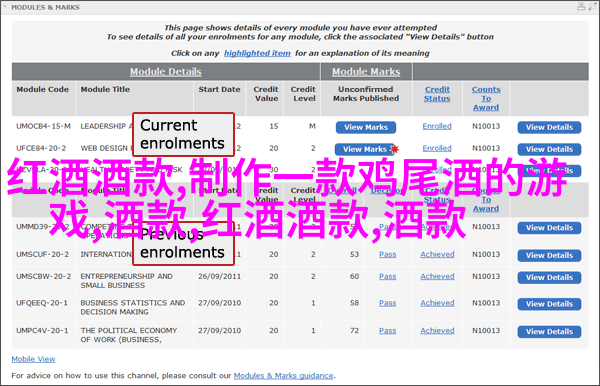This screenshot has width=600, height=386.
Task: Click N10013 award code in UMOCB4-15-M row
Action: 486,126
